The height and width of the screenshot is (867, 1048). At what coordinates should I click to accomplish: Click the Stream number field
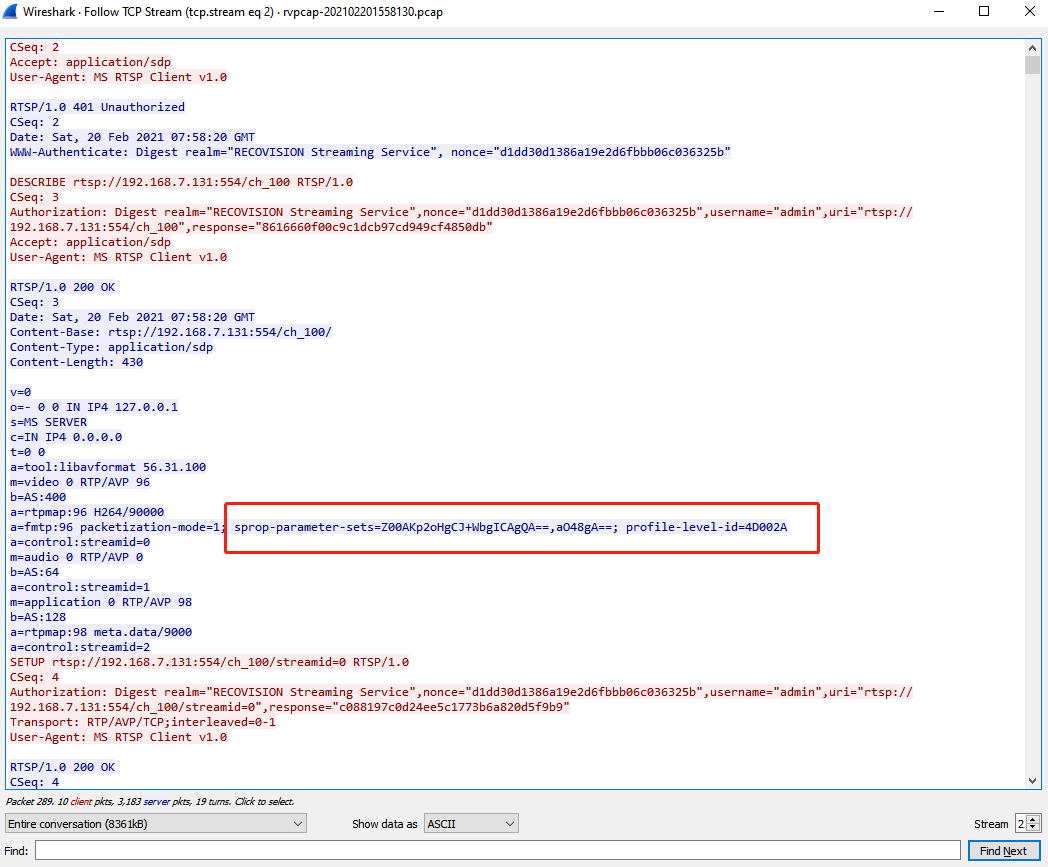tap(1021, 824)
